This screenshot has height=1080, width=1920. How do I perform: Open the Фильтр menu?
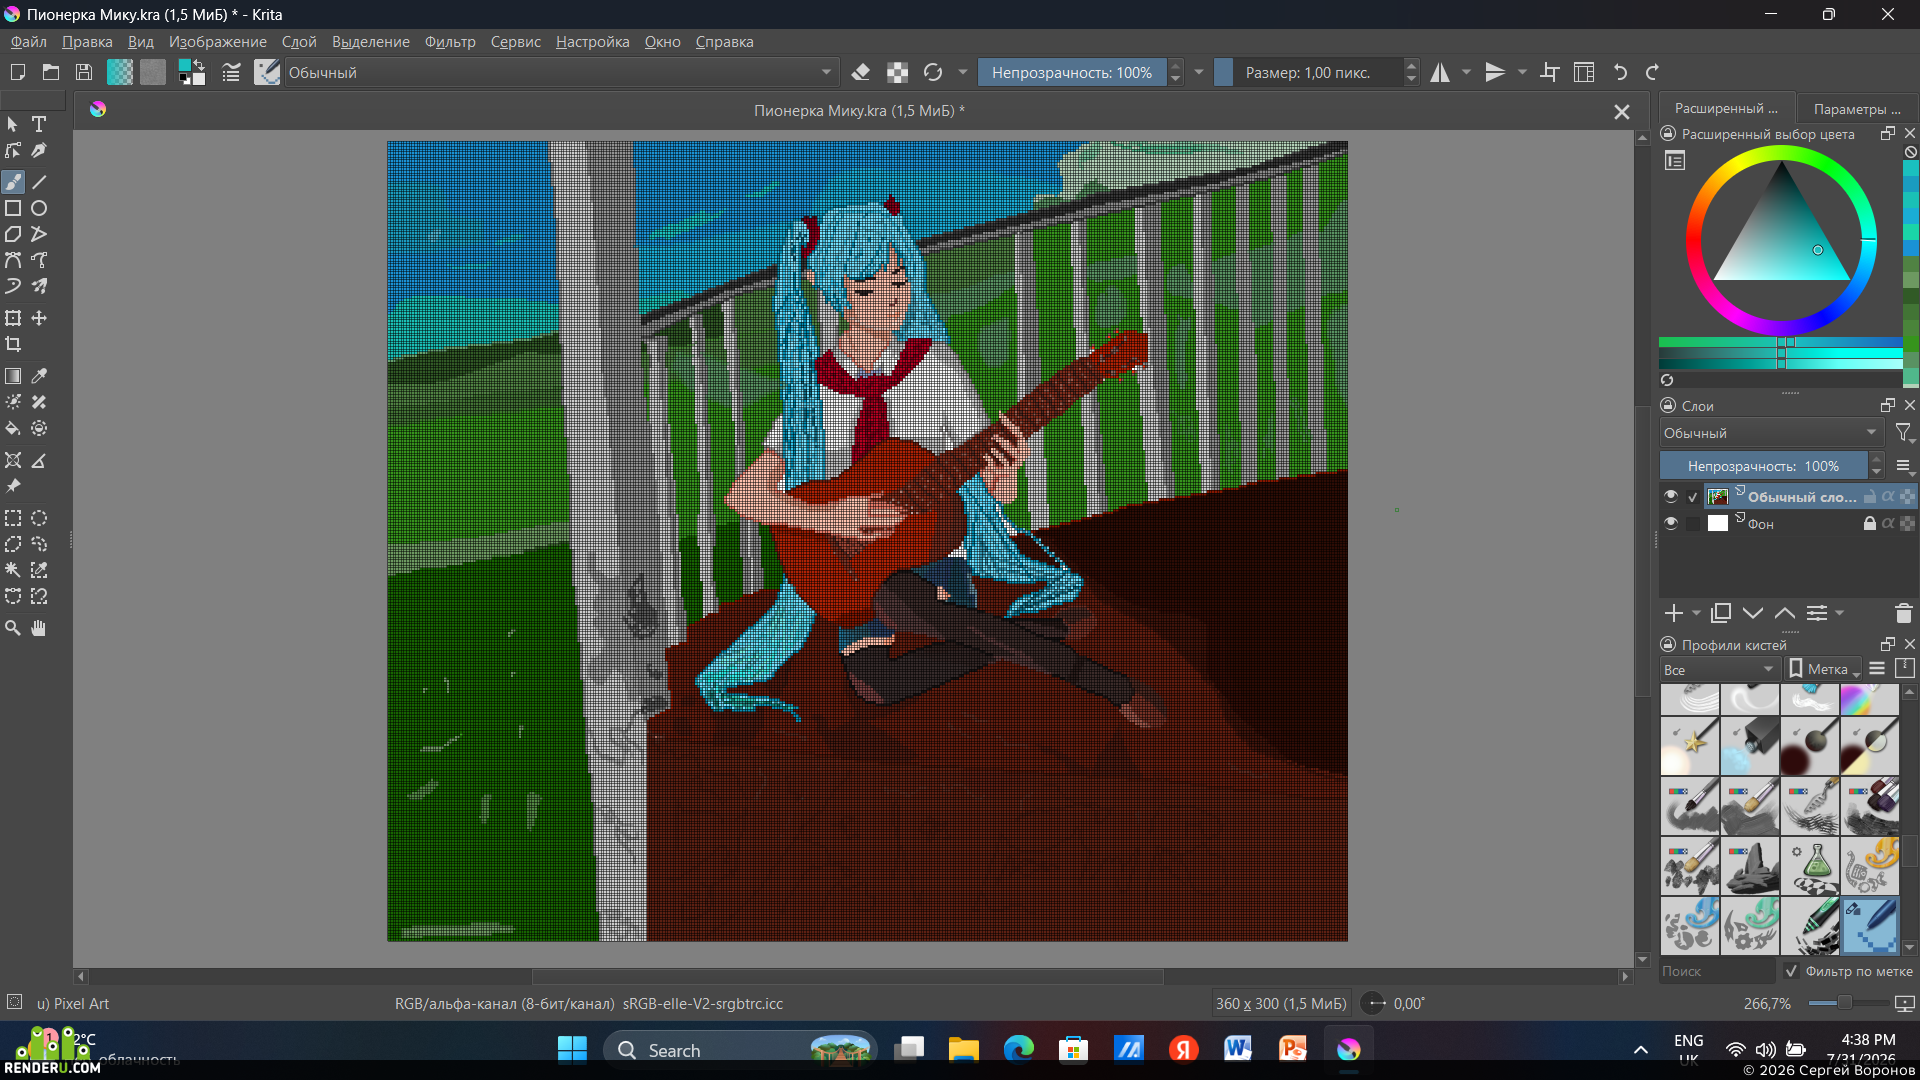450,42
